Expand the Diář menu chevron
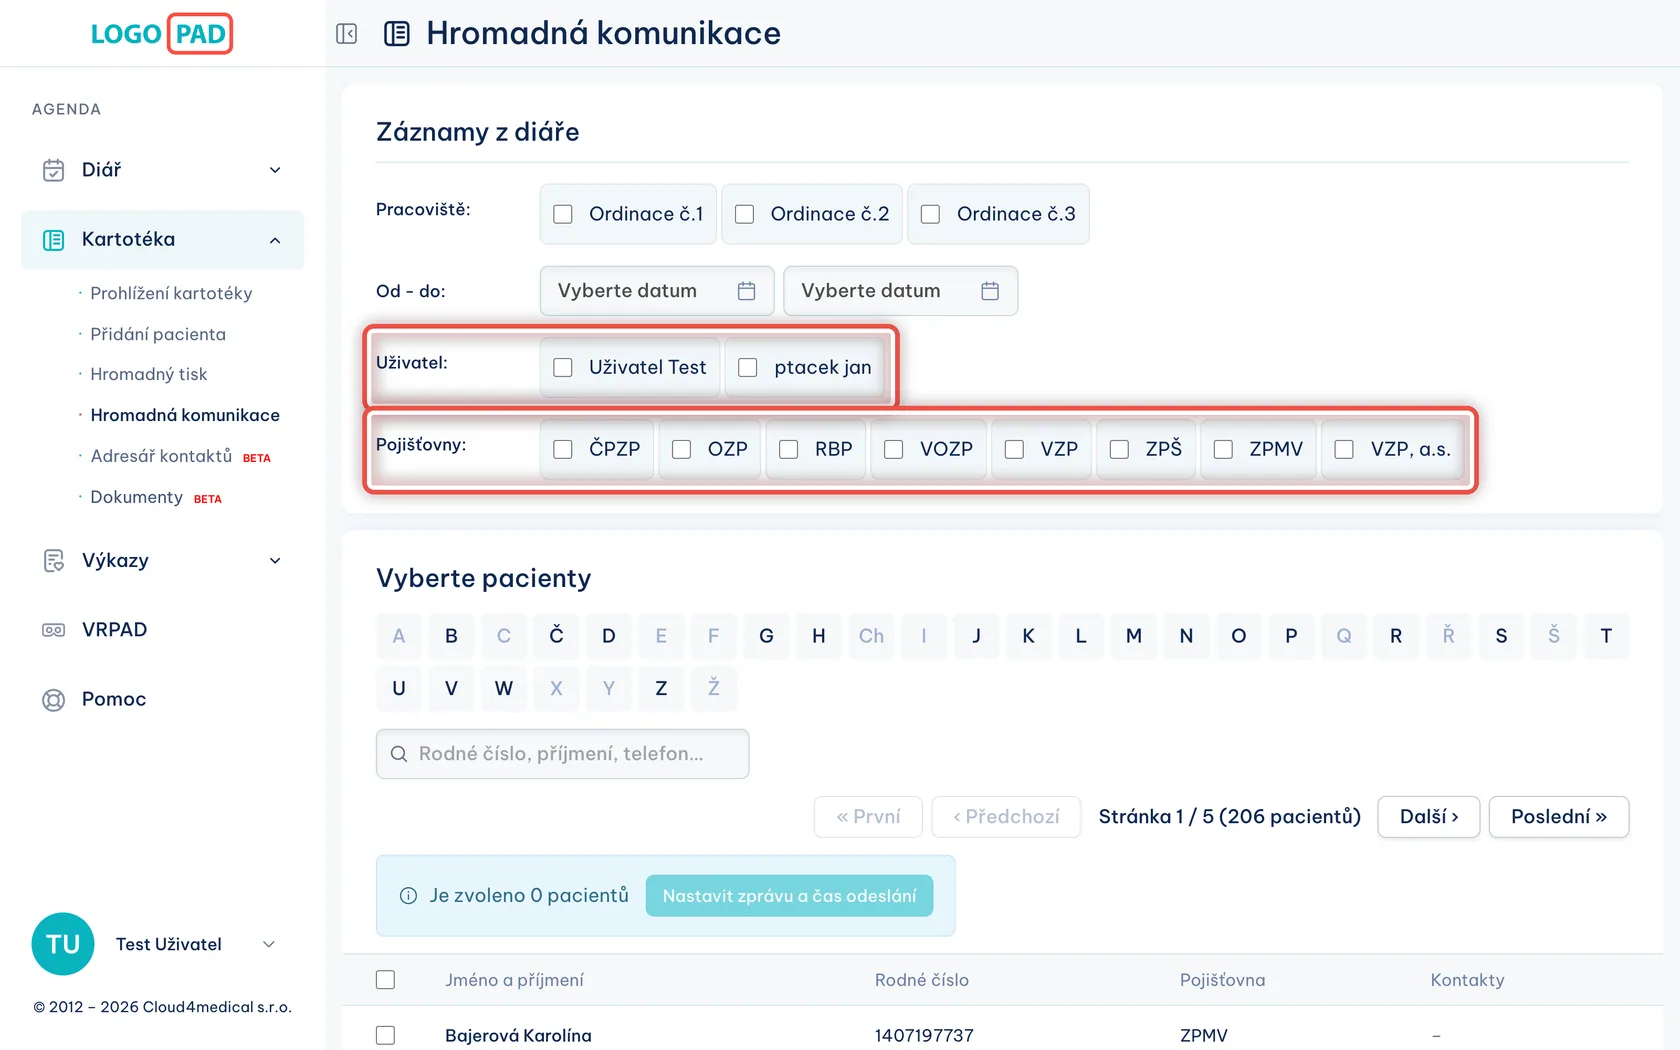Screen dimensions: 1680x1050 [x=275, y=170]
